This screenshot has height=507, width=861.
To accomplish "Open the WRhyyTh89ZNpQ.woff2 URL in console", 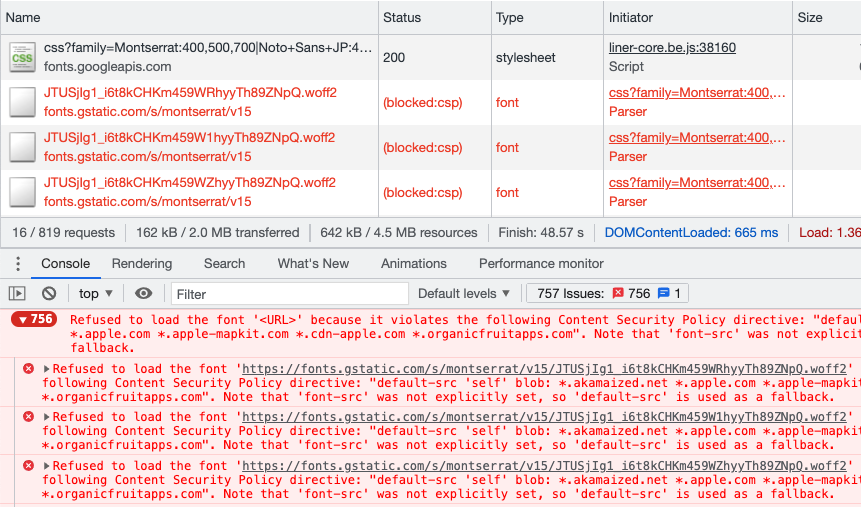I will [544, 369].
